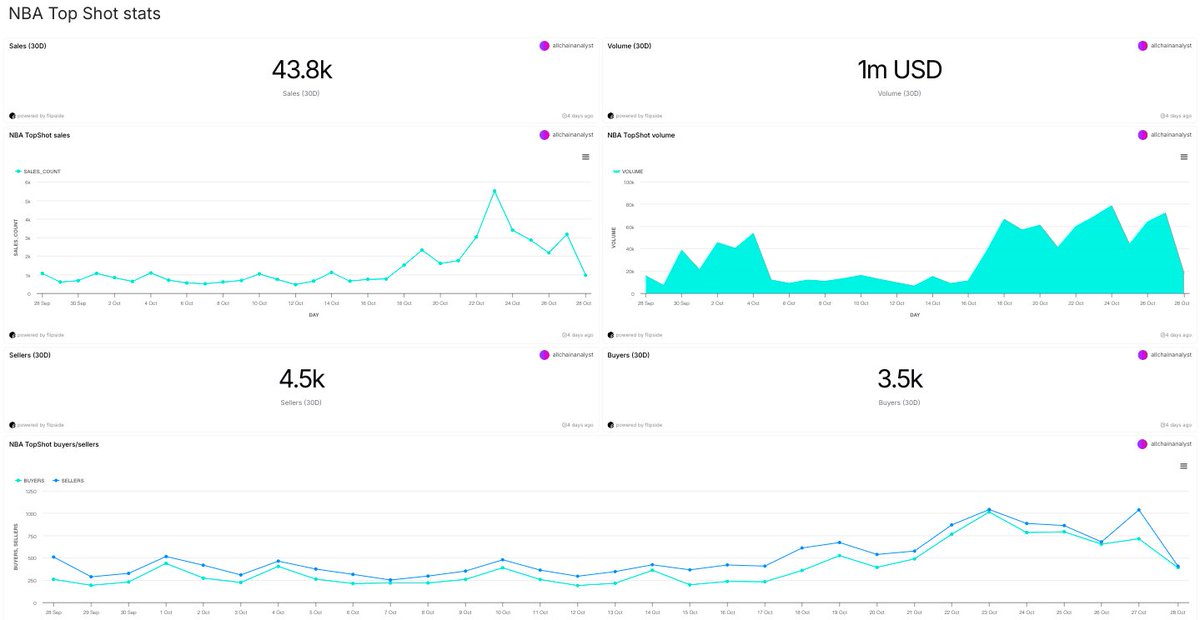Screen dimensions: 1200x620
Task: Click the flipside logo under the volume chart
Action: coord(610,335)
